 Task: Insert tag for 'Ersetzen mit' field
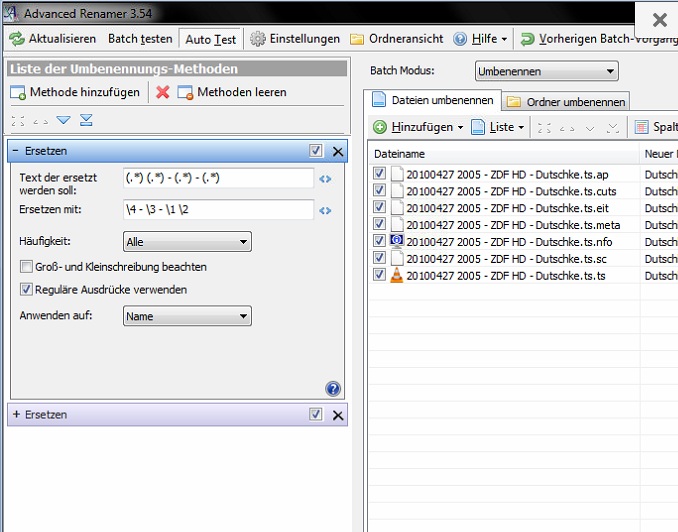coord(325,211)
